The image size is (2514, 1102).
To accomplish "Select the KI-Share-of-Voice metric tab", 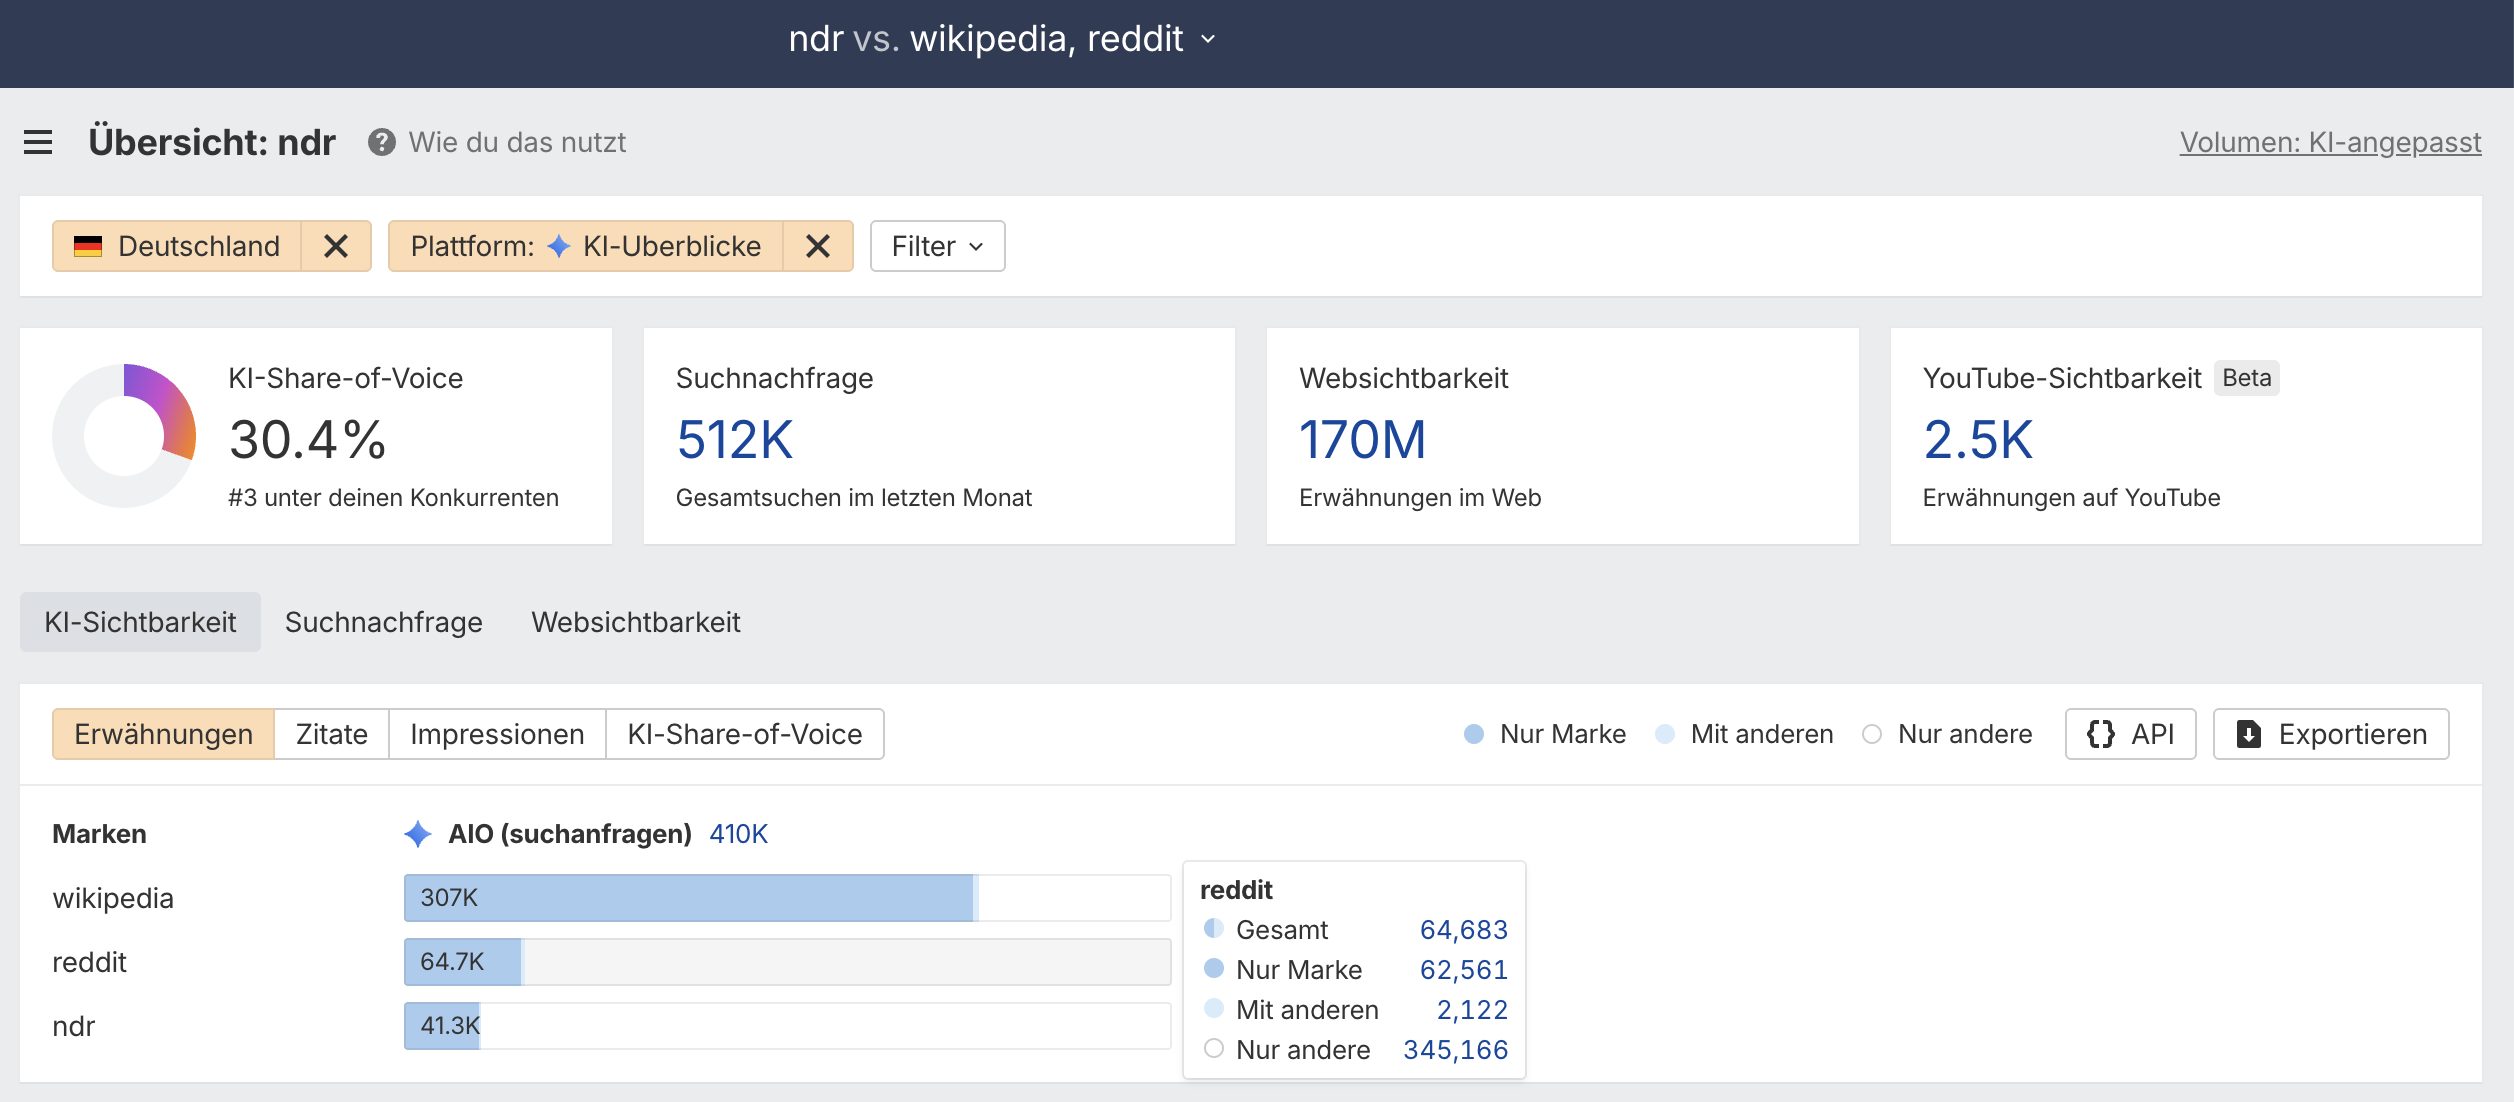I will (x=745, y=734).
